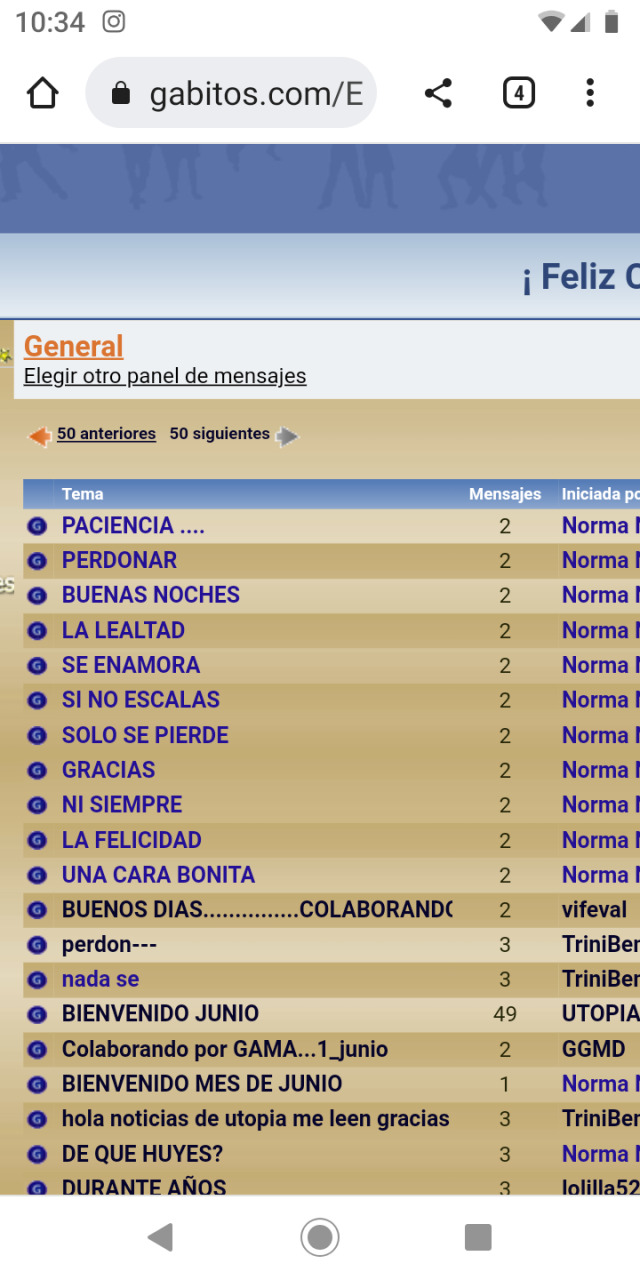This screenshot has width=640, height=1280.
Task: Tap the orange previous-page arrow icon
Action: tap(39, 436)
